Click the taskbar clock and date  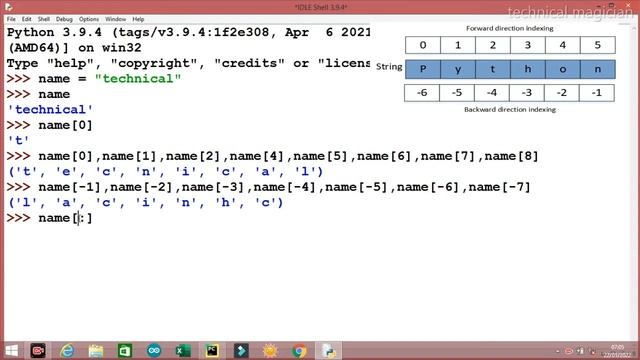coord(618,351)
